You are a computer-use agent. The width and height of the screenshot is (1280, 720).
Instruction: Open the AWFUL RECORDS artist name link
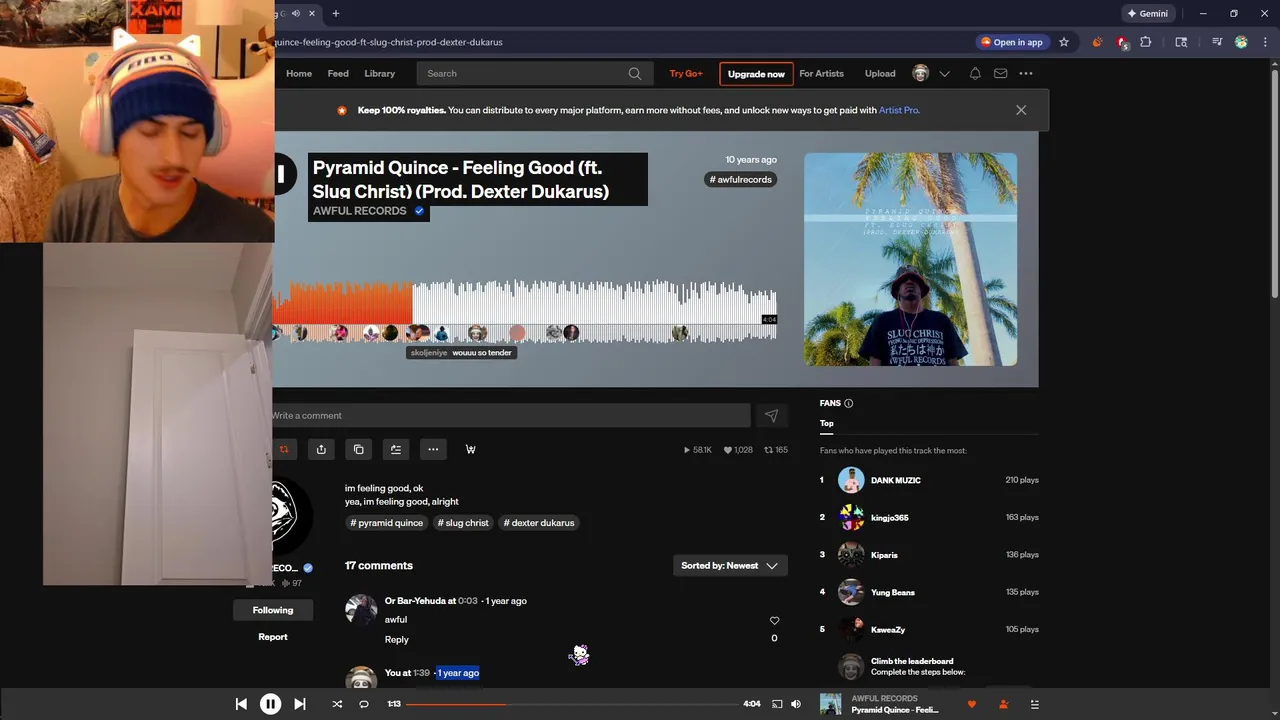(359, 211)
